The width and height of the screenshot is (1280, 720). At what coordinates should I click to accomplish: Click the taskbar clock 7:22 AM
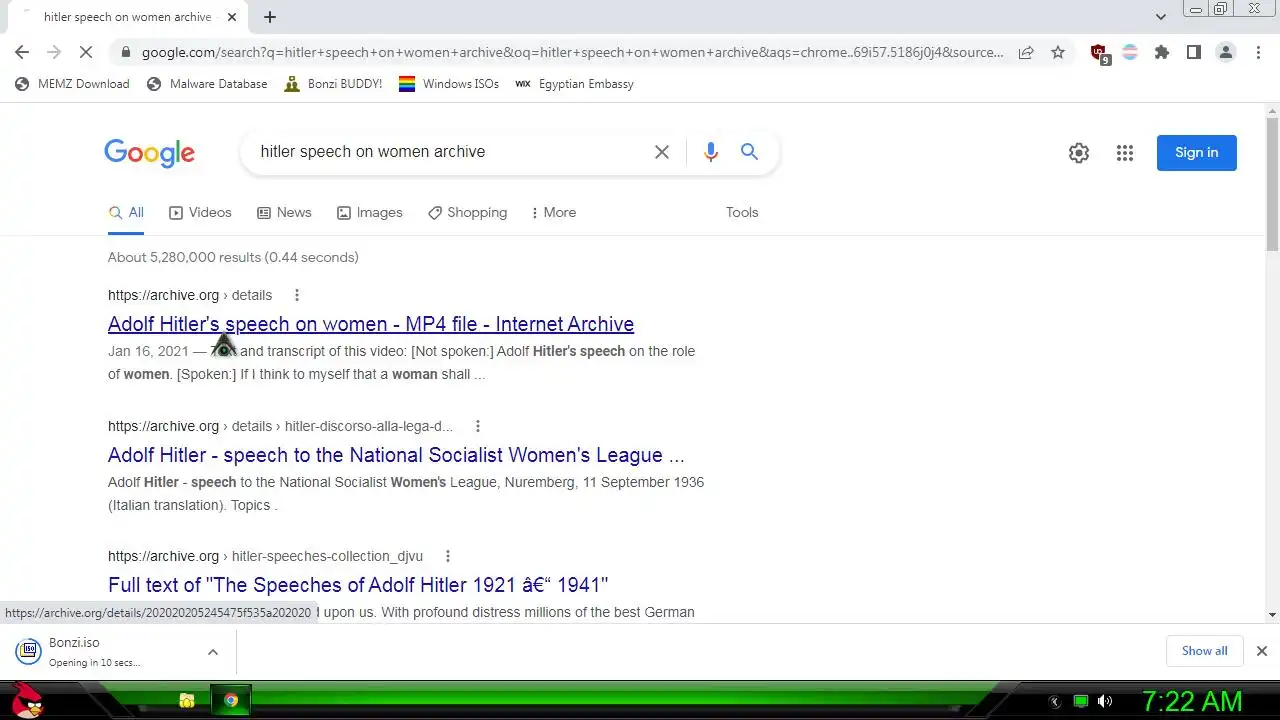(1193, 701)
